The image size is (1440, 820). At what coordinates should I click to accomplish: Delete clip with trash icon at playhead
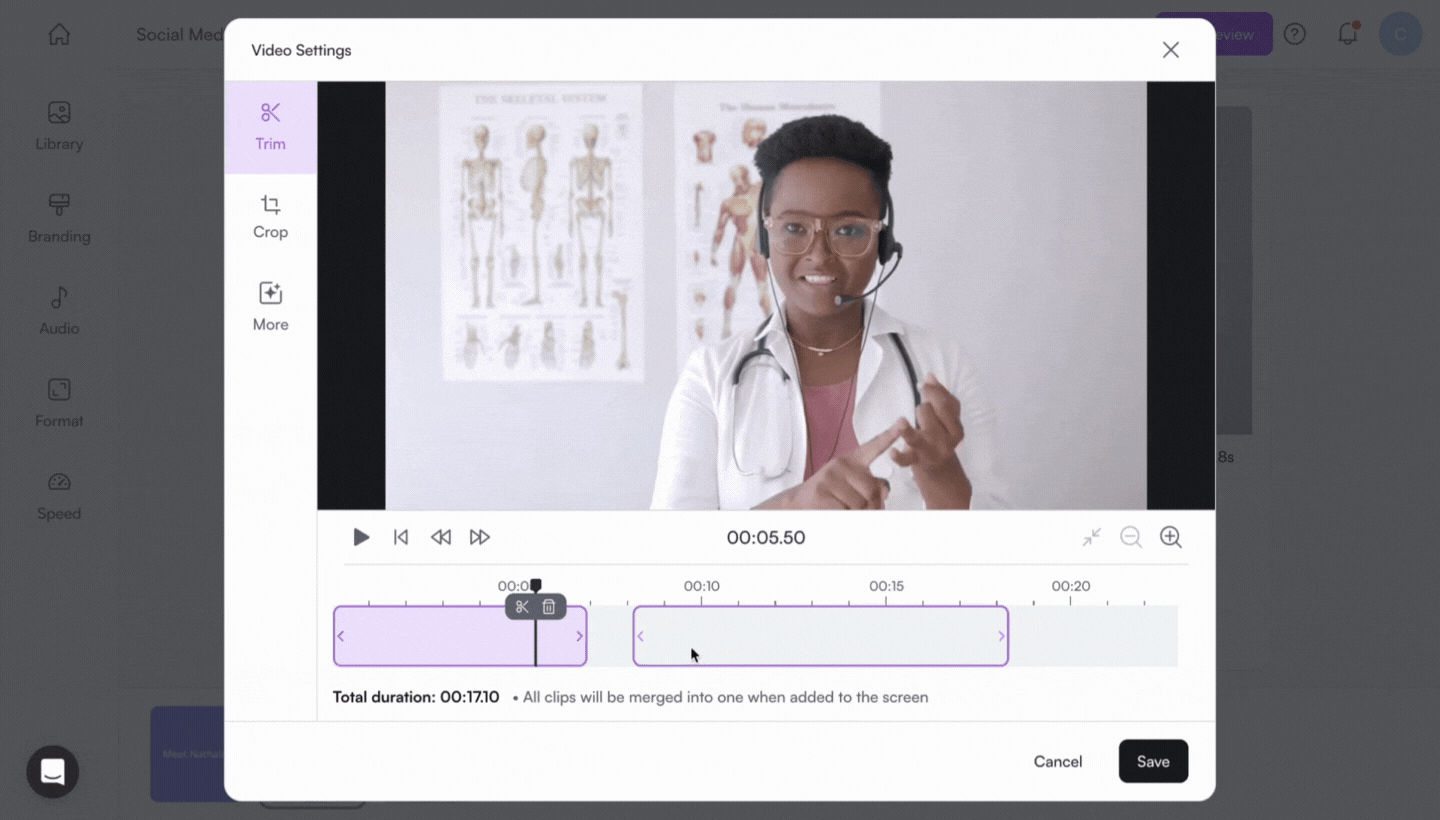(549, 607)
